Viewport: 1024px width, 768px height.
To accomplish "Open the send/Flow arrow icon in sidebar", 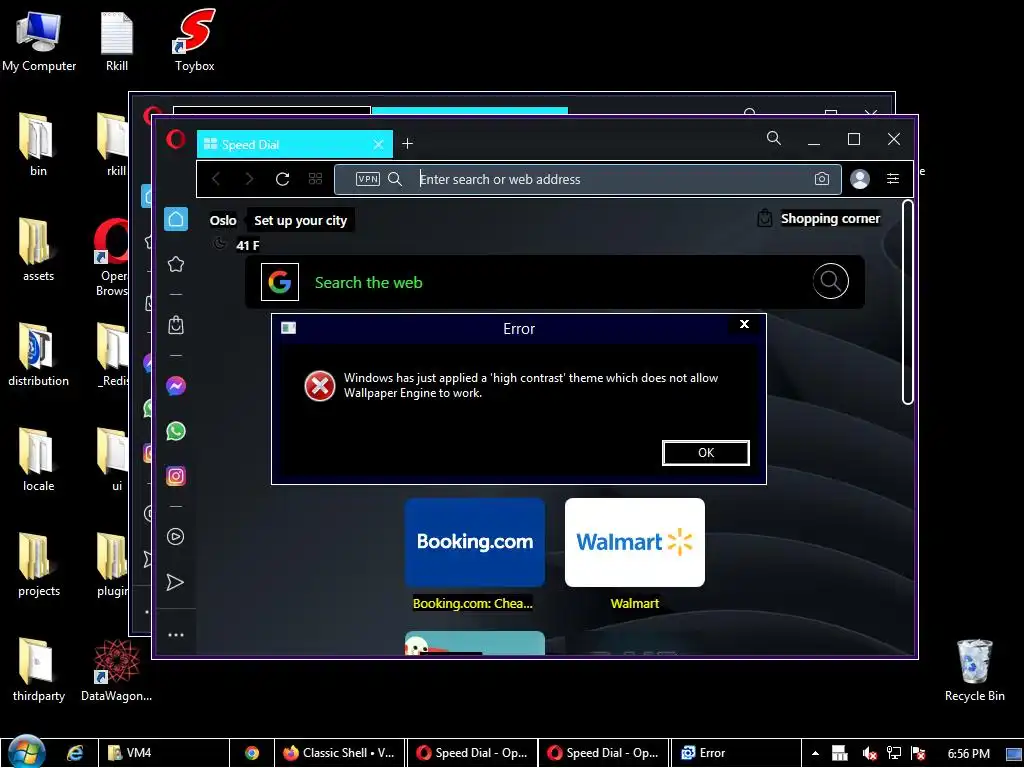I will click(x=175, y=583).
